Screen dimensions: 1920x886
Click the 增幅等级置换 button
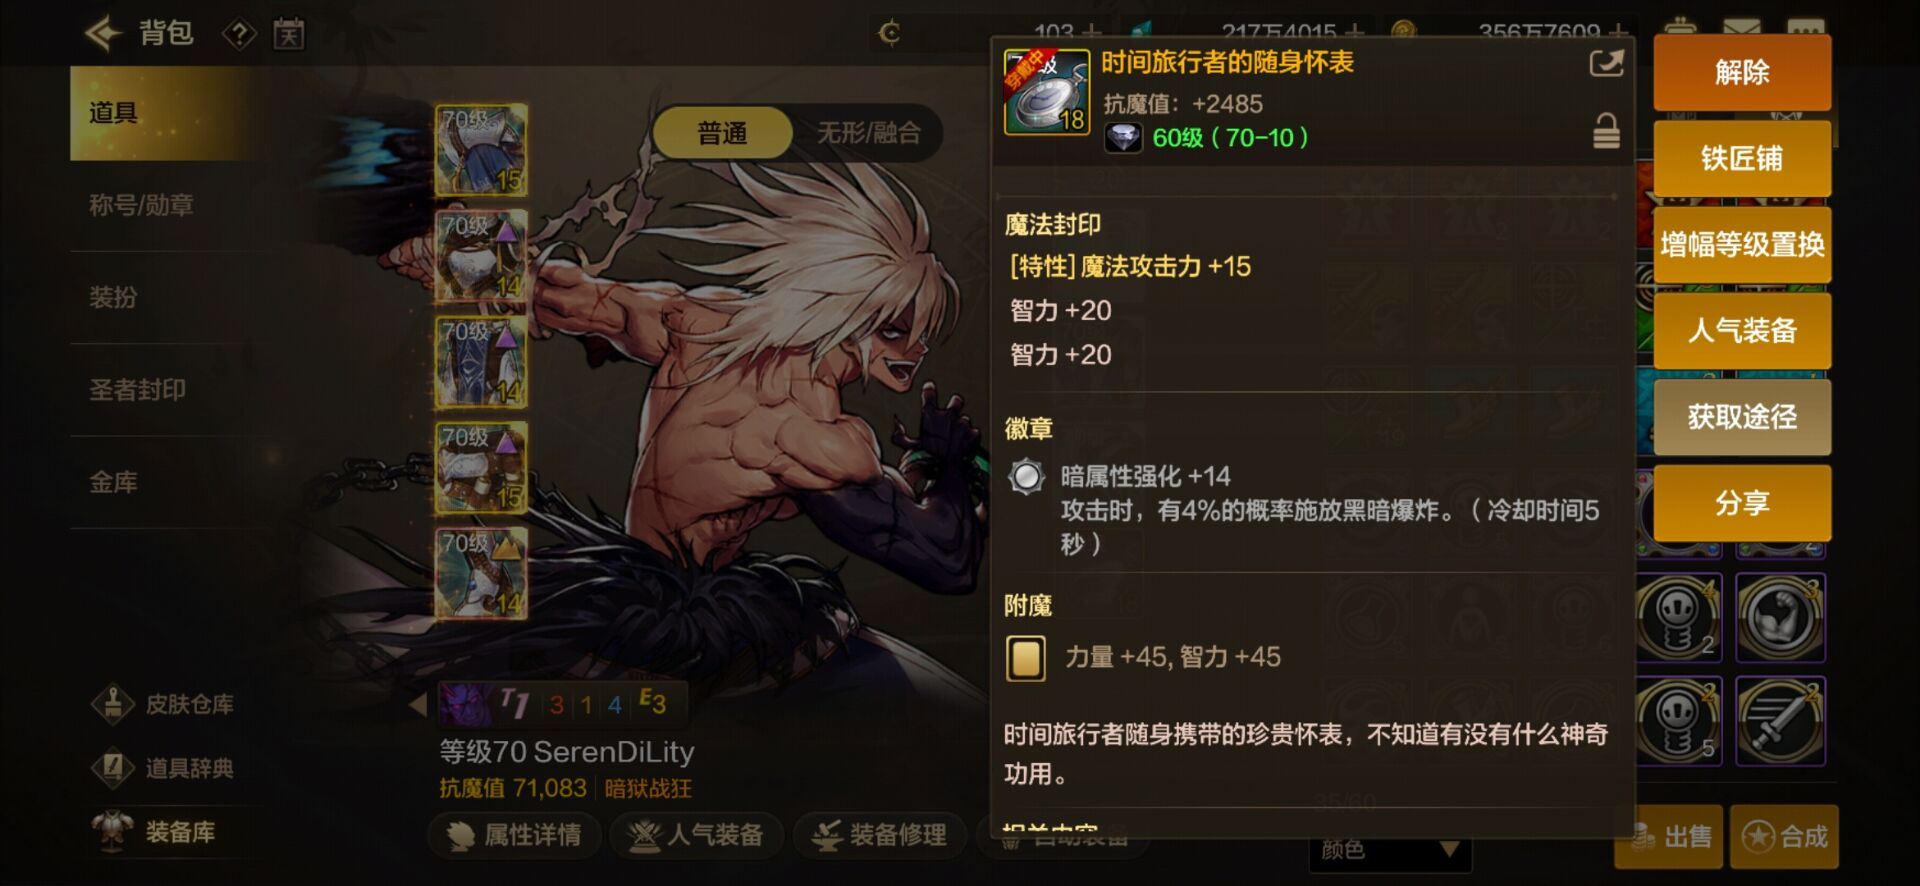point(1742,244)
